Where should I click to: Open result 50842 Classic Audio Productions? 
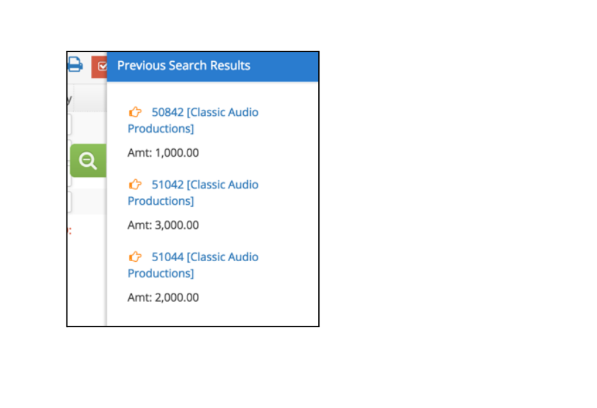click(x=193, y=120)
